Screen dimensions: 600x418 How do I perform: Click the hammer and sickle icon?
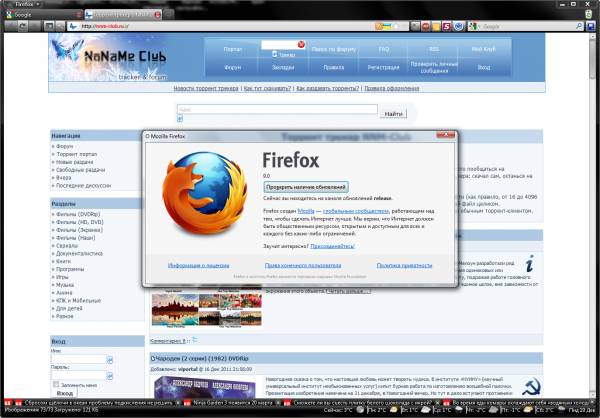pos(531,387)
